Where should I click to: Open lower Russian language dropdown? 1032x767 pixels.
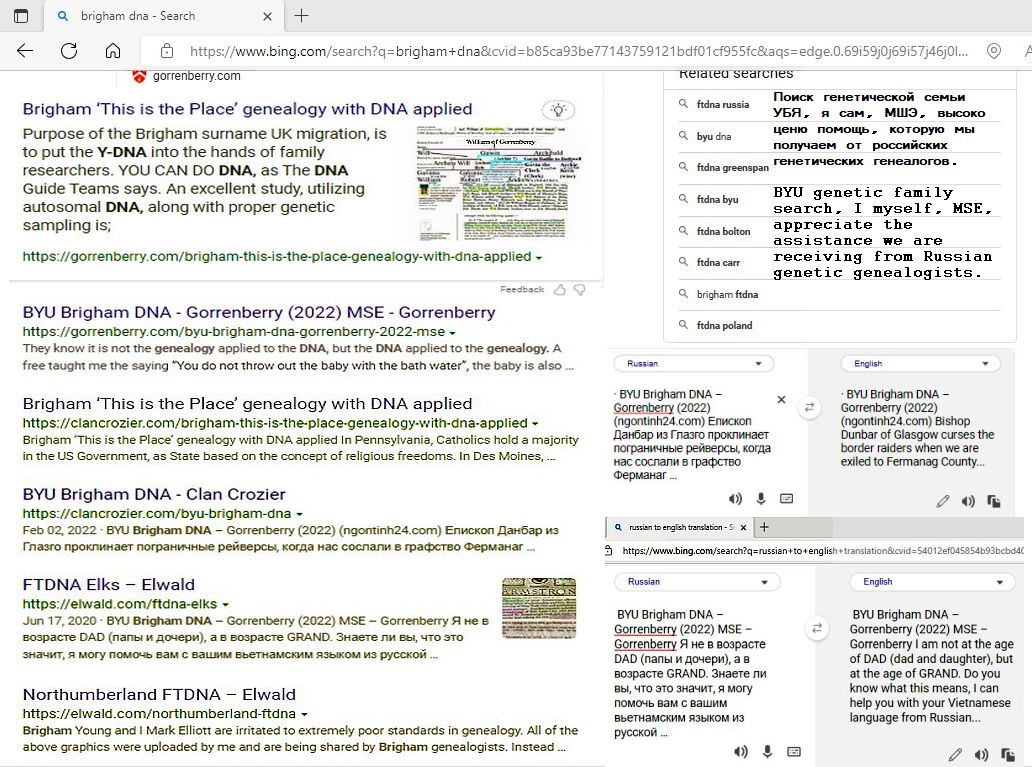pos(697,582)
